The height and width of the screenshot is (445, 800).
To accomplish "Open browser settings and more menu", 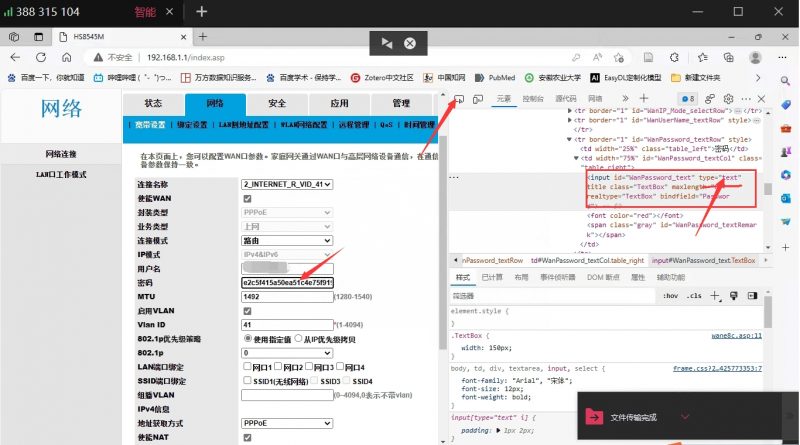I will [x=782, y=57].
